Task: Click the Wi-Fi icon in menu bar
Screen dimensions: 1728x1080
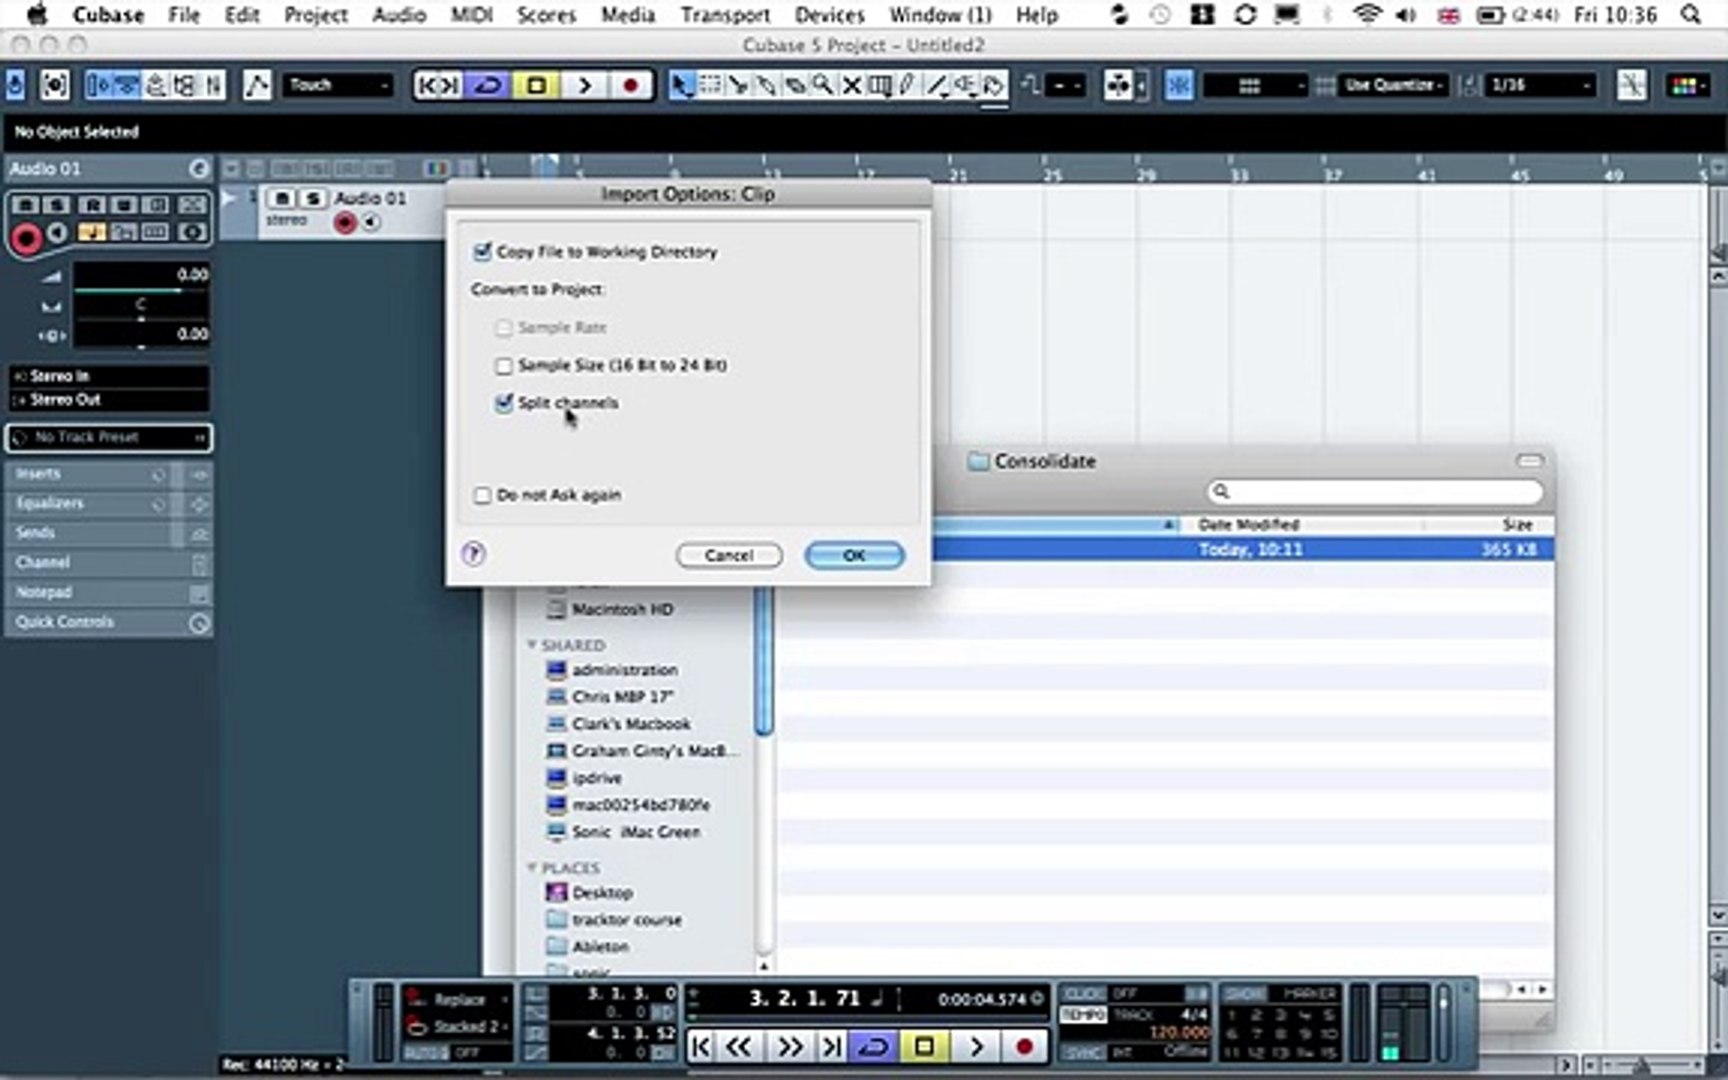Action: pyautogui.click(x=1366, y=15)
